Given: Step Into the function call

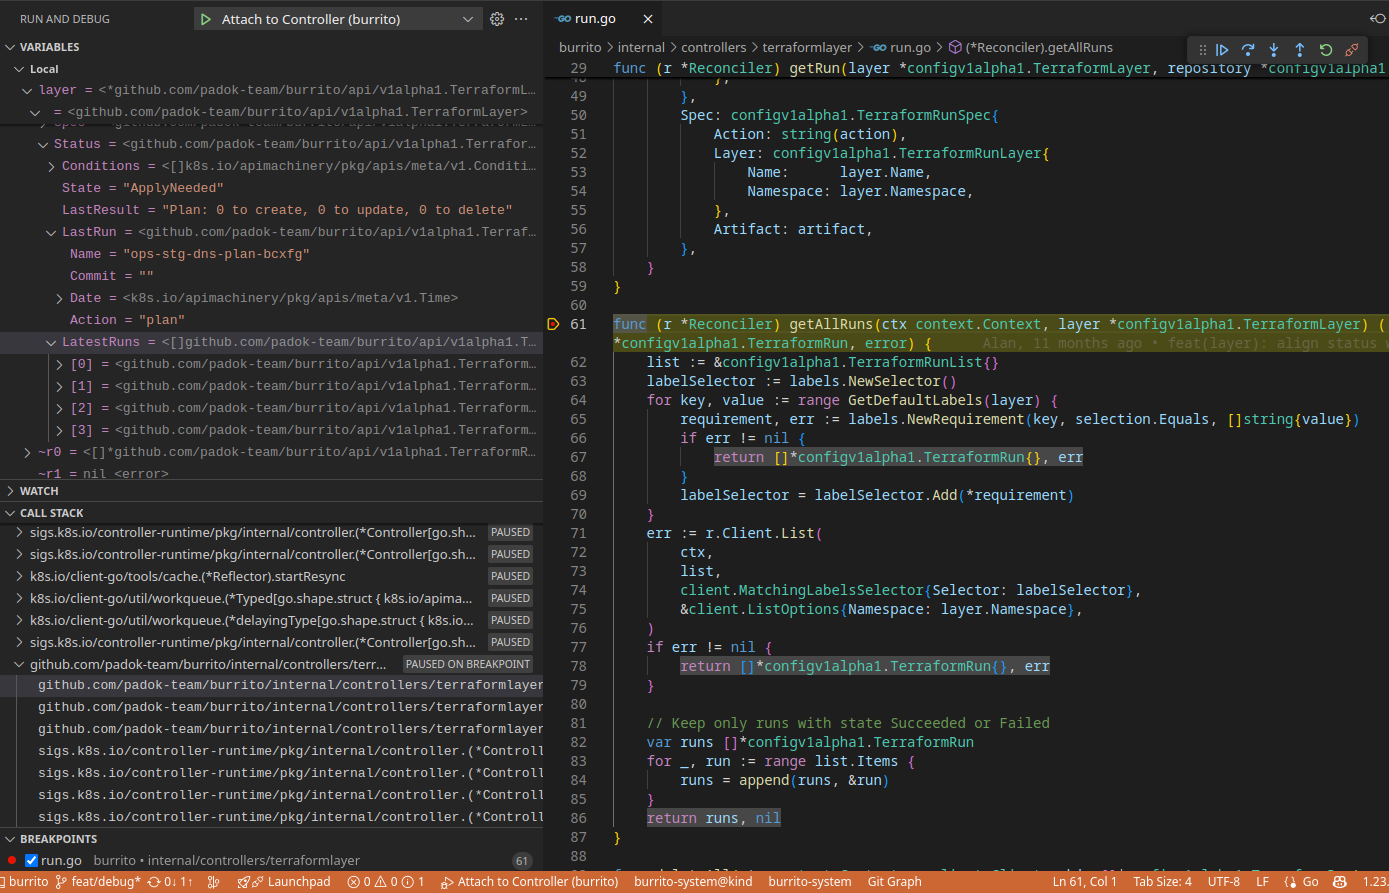Looking at the screenshot, I should pyautogui.click(x=1273, y=49).
